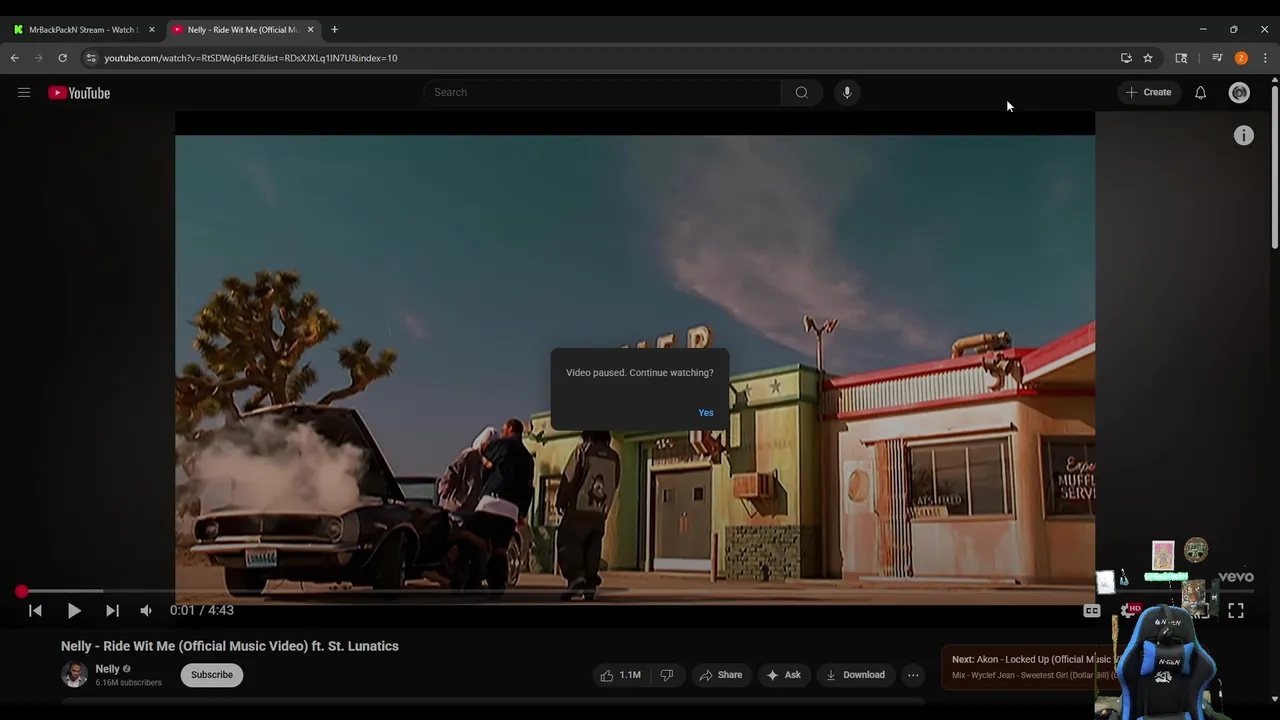This screenshot has width=1280, height=720.
Task: Enter fullscreen mode
Action: (x=1236, y=610)
